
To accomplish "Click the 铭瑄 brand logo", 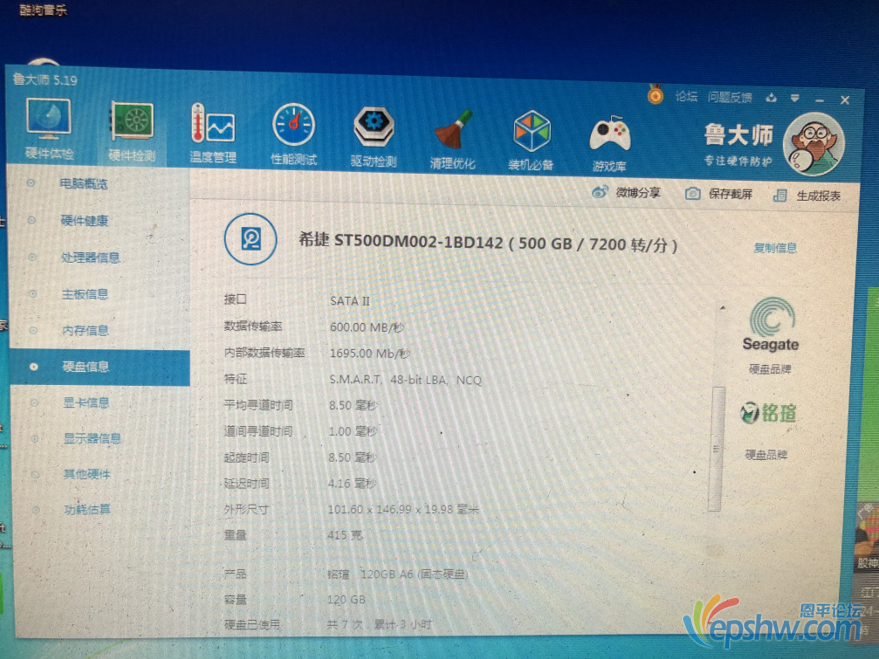I will click(767, 413).
